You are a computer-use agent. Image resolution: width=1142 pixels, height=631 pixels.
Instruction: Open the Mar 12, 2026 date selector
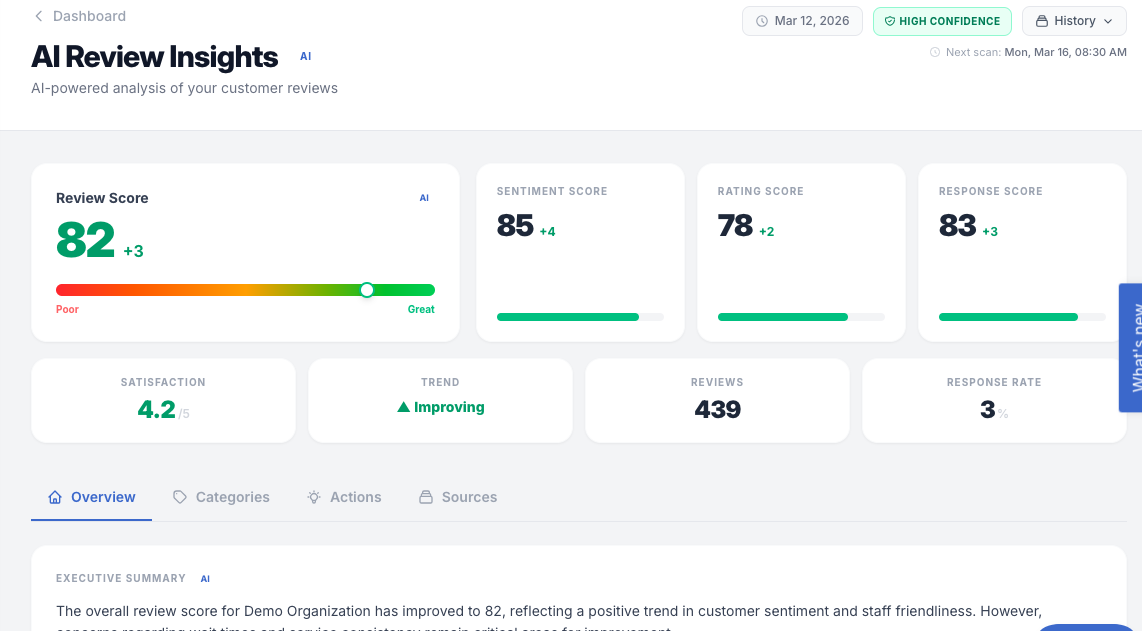tap(802, 21)
